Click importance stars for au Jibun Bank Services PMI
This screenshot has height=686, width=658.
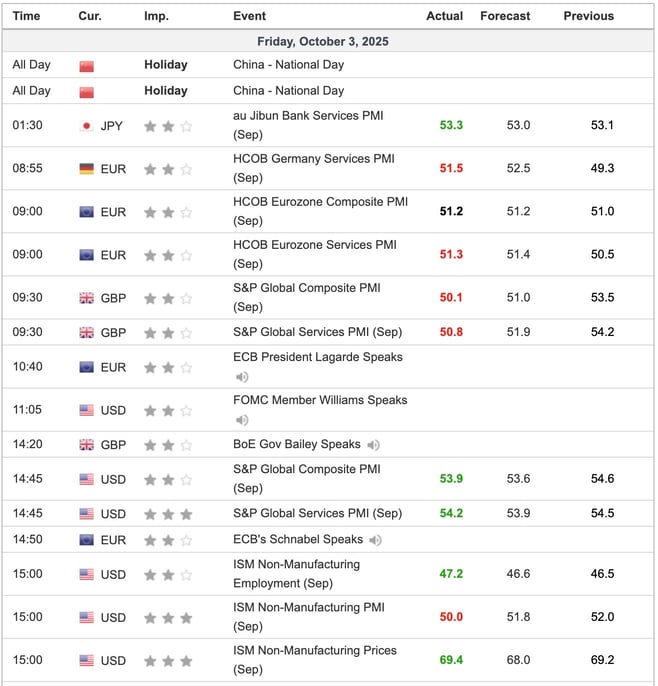point(167,126)
